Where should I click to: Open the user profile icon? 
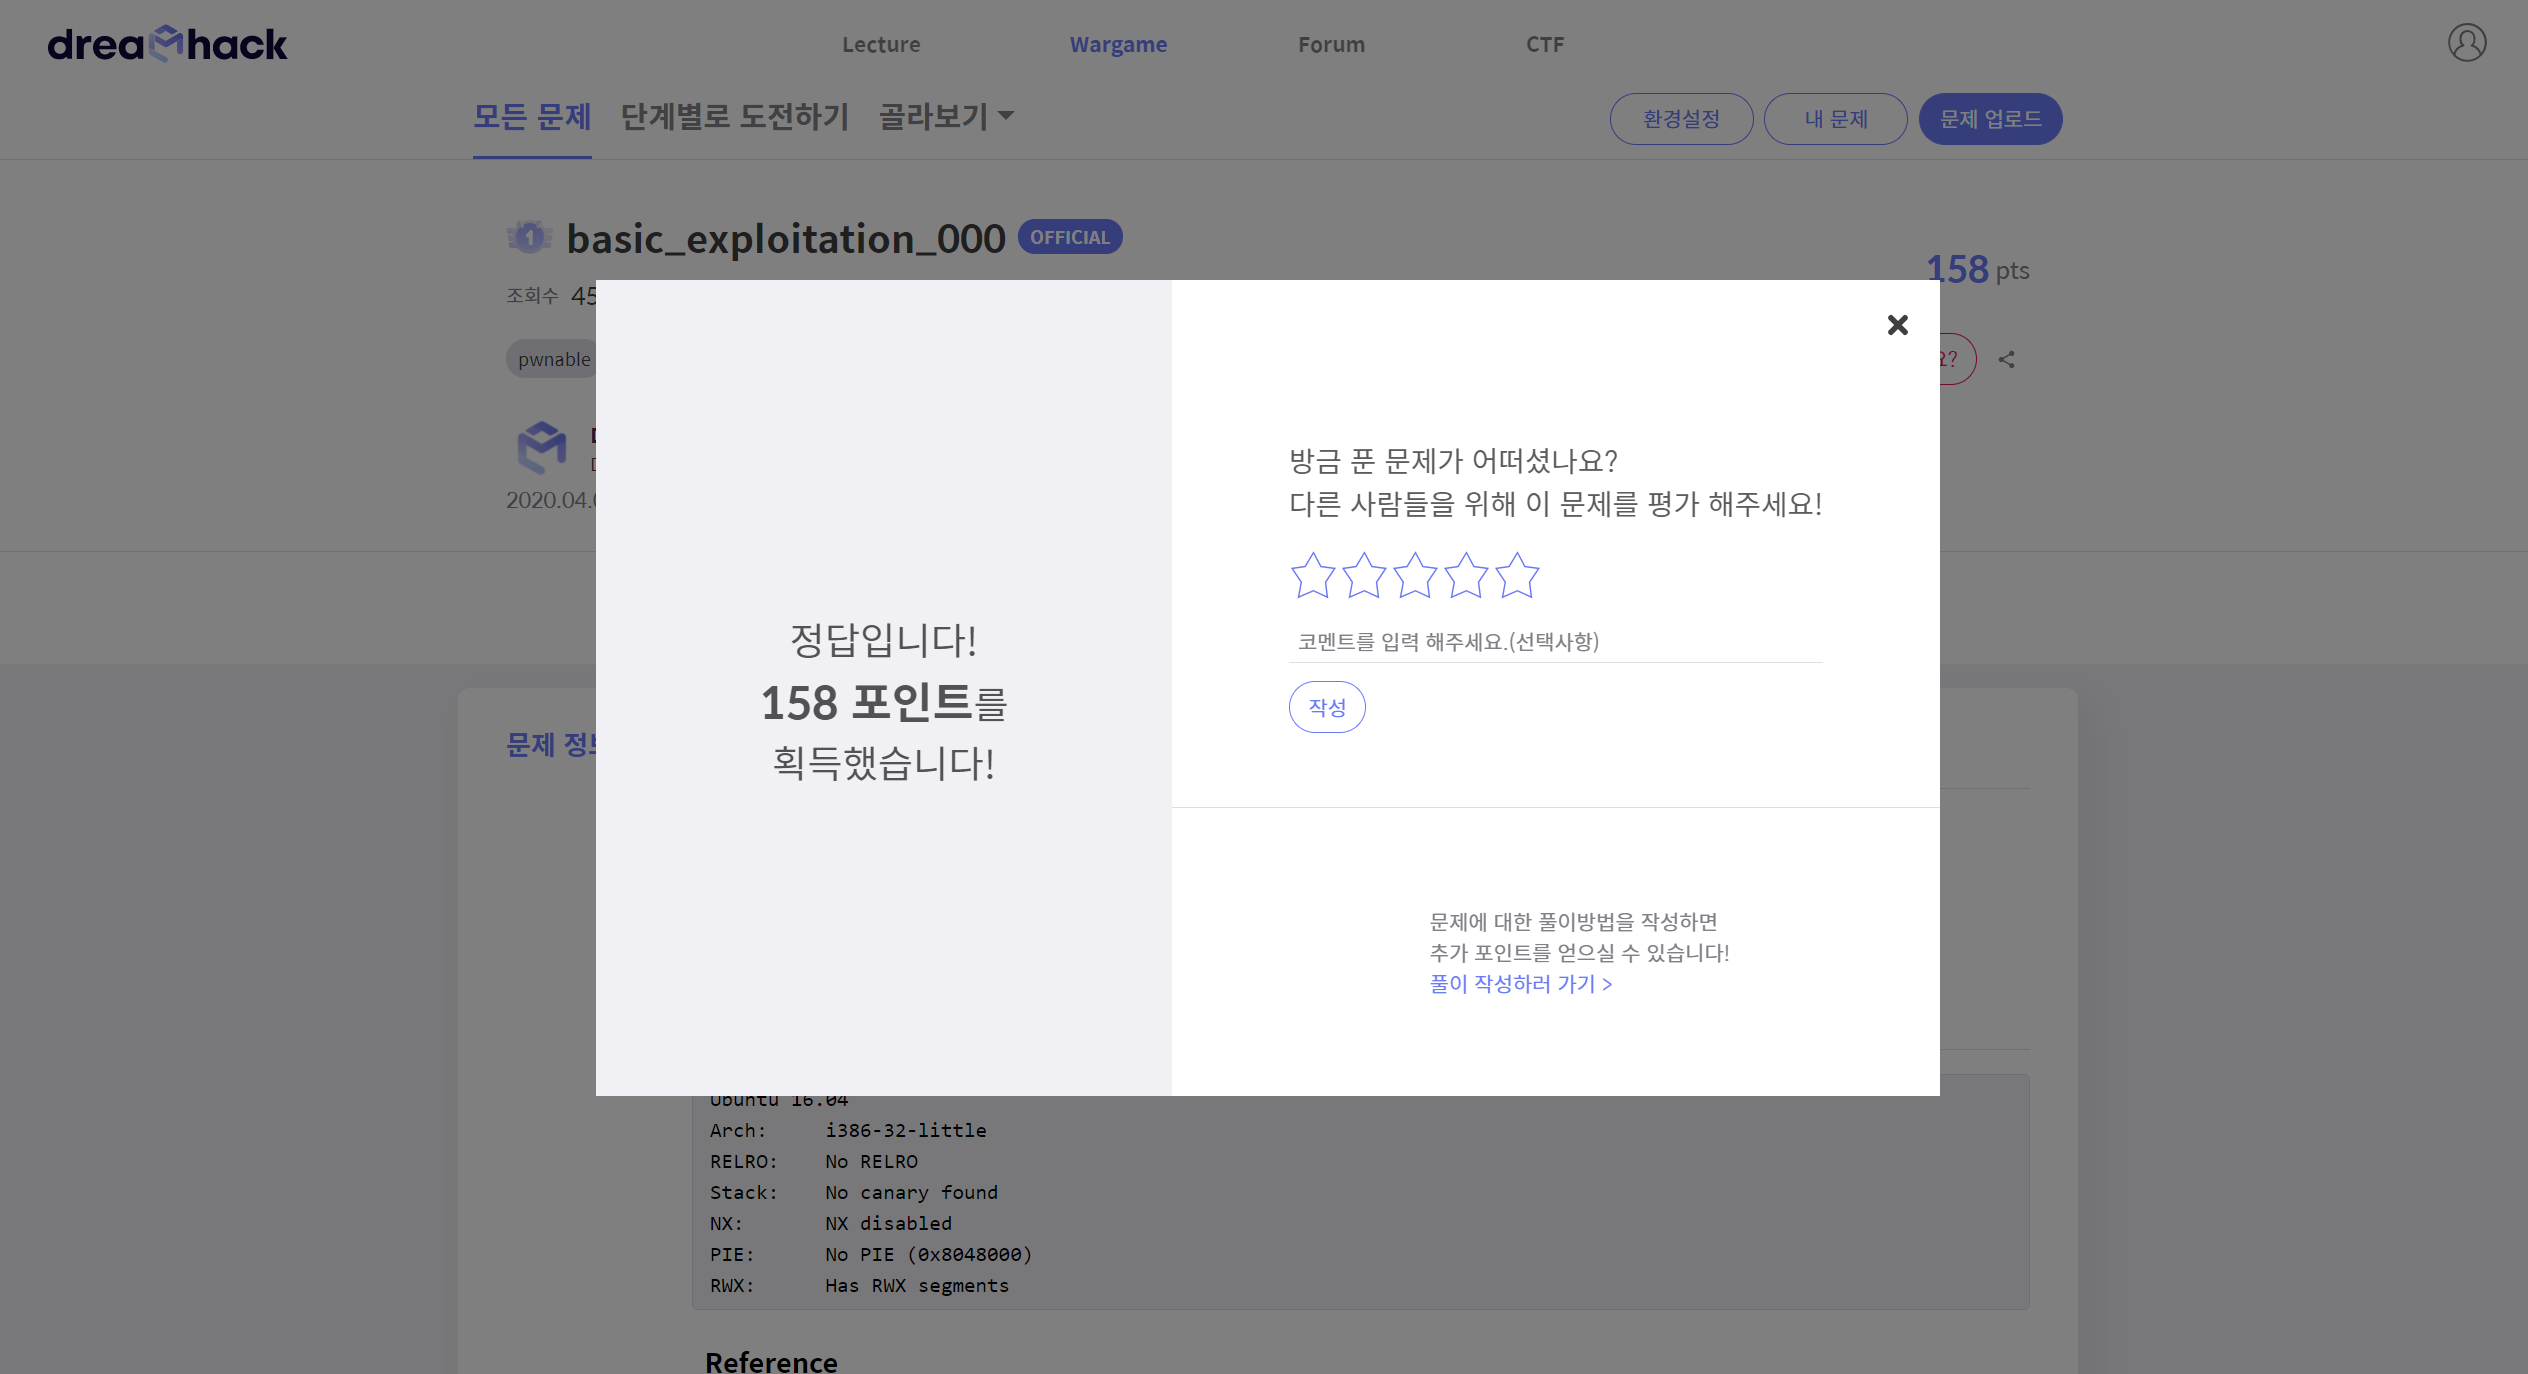(2466, 43)
